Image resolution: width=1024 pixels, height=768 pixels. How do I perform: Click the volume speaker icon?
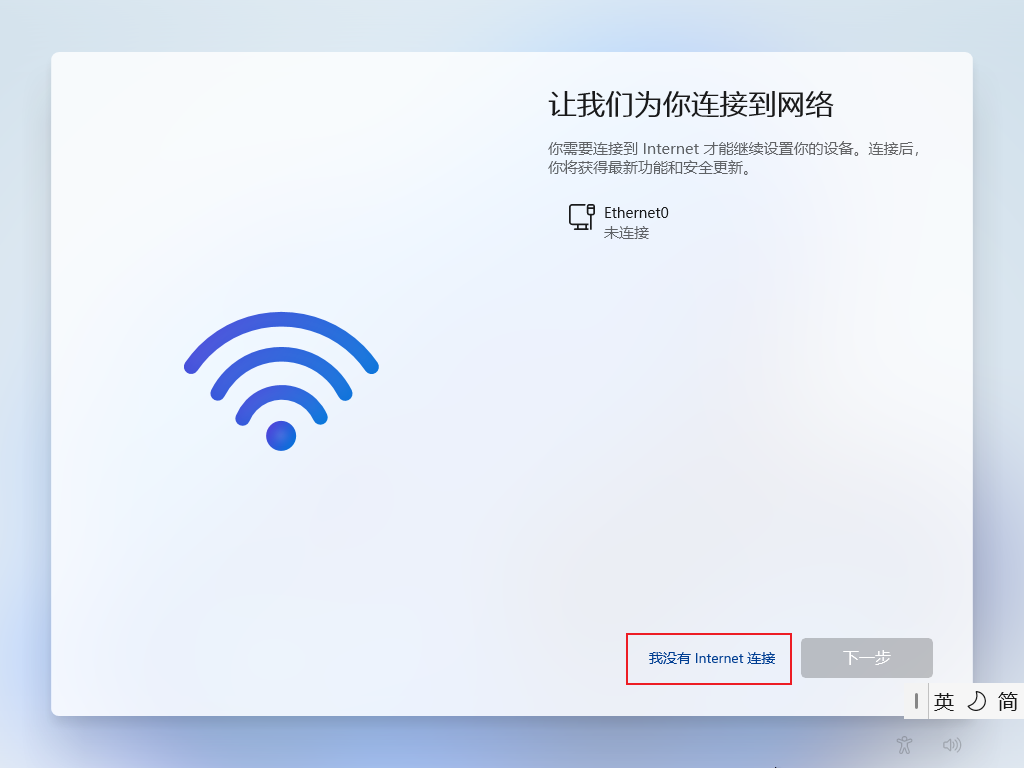(952, 744)
